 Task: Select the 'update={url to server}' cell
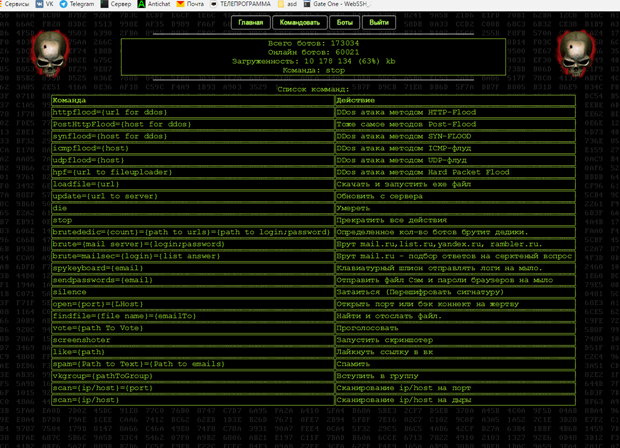click(193, 196)
